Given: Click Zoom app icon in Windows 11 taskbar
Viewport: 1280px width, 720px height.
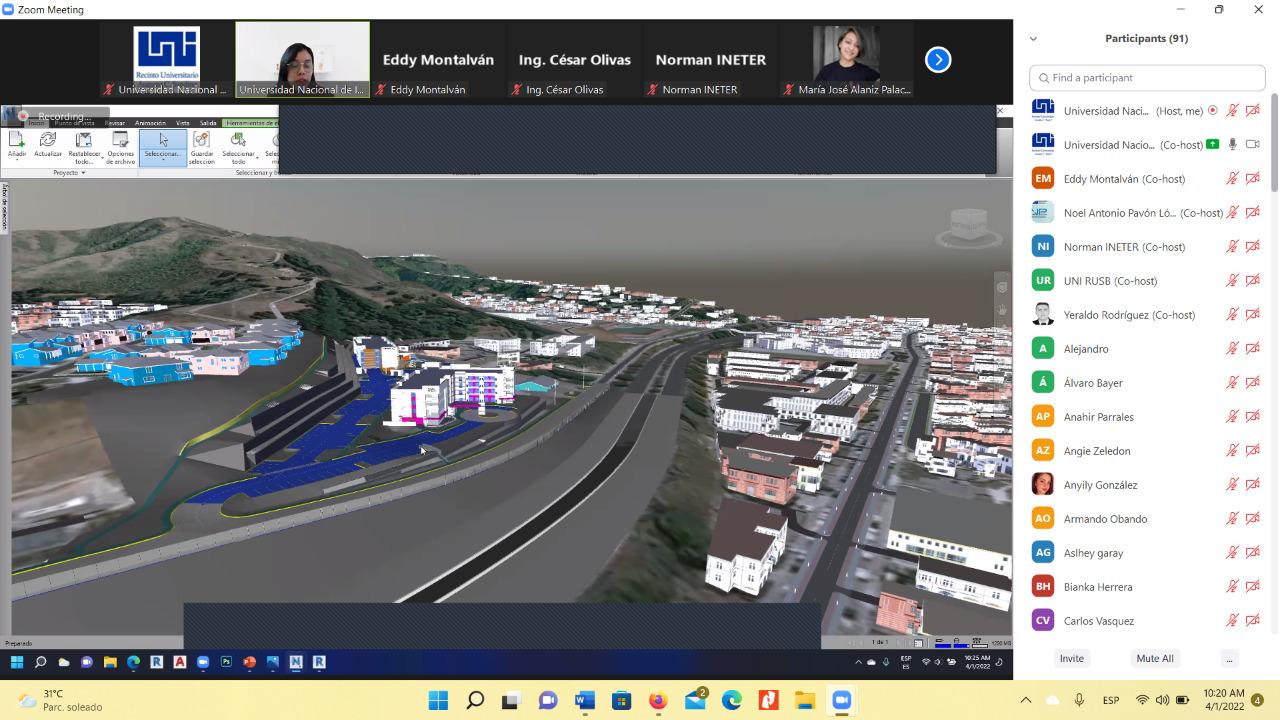Looking at the screenshot, I should point(841,700).
